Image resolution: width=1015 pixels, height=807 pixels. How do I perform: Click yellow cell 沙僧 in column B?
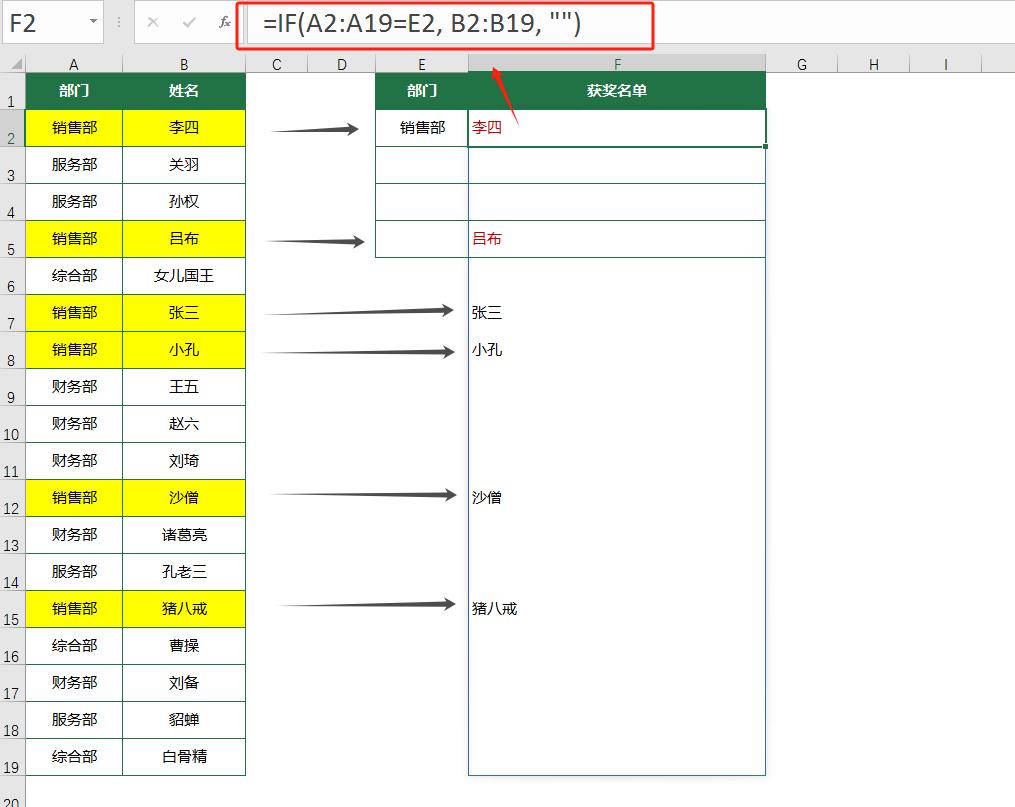click(184, 498)
